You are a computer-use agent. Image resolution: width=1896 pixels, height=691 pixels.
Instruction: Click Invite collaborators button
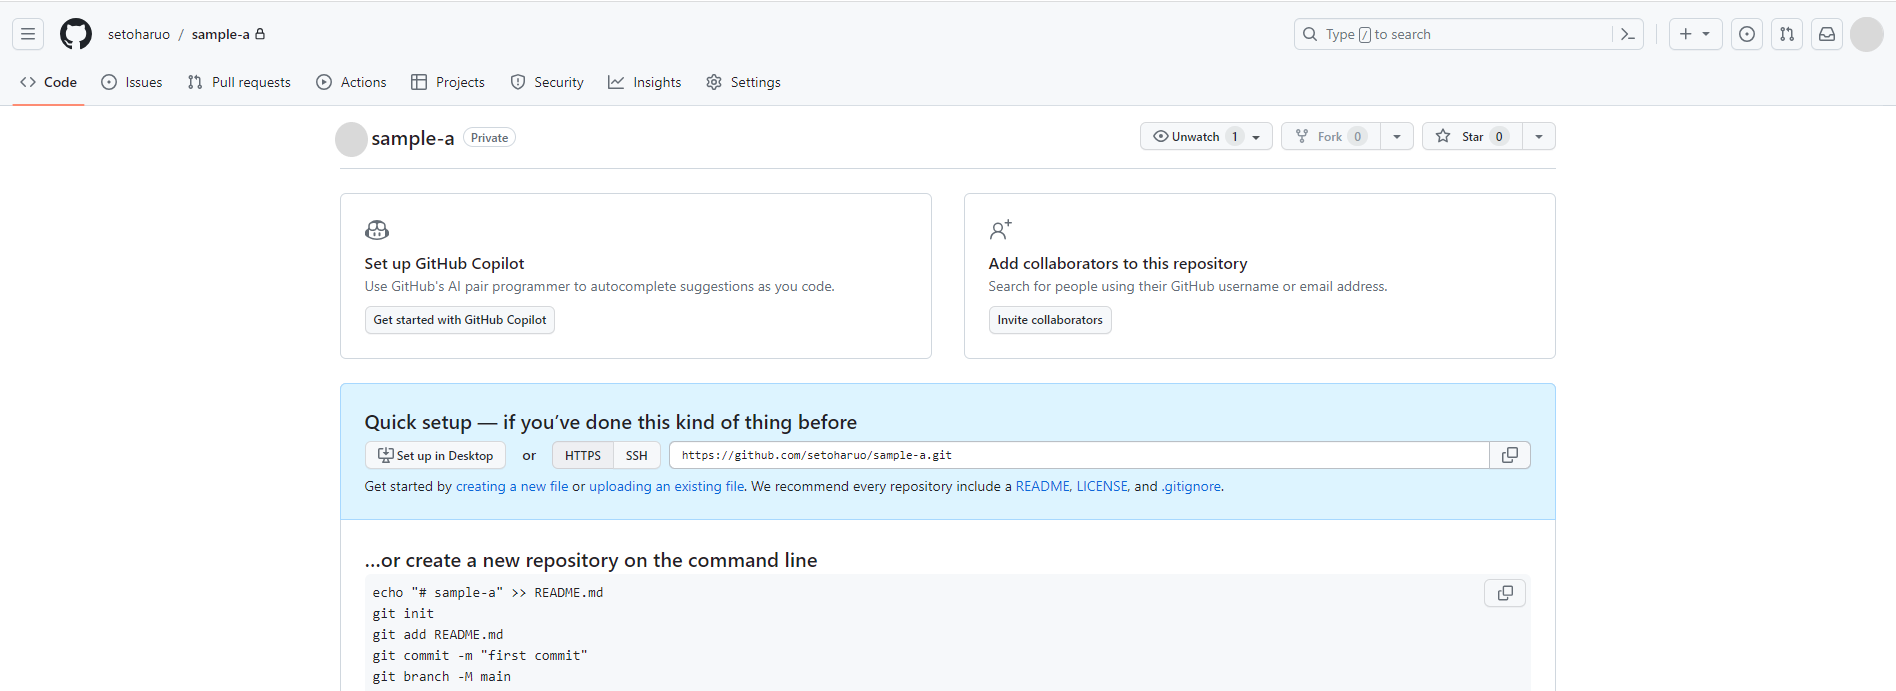[x=1050, y=320]
